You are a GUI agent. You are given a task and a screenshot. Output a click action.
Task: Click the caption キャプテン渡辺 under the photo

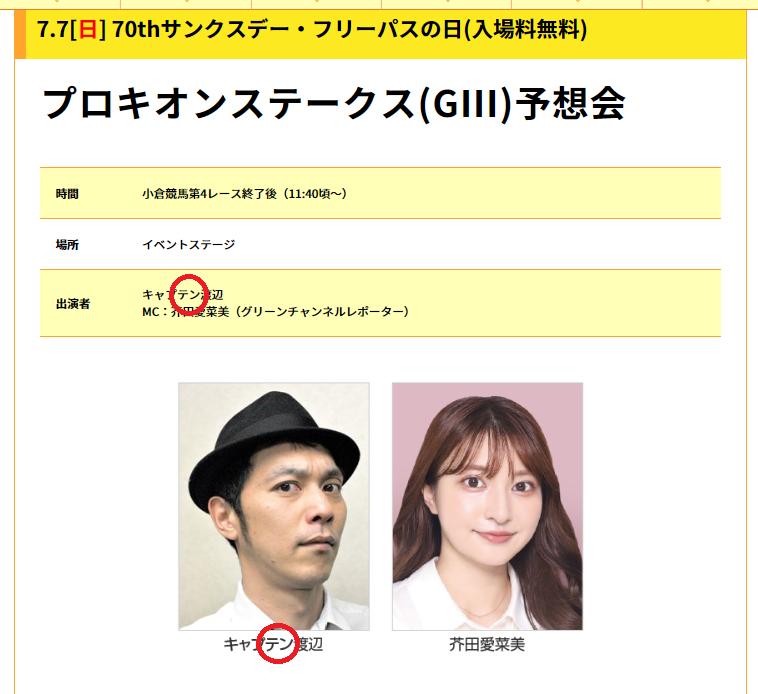coord(273,644)
